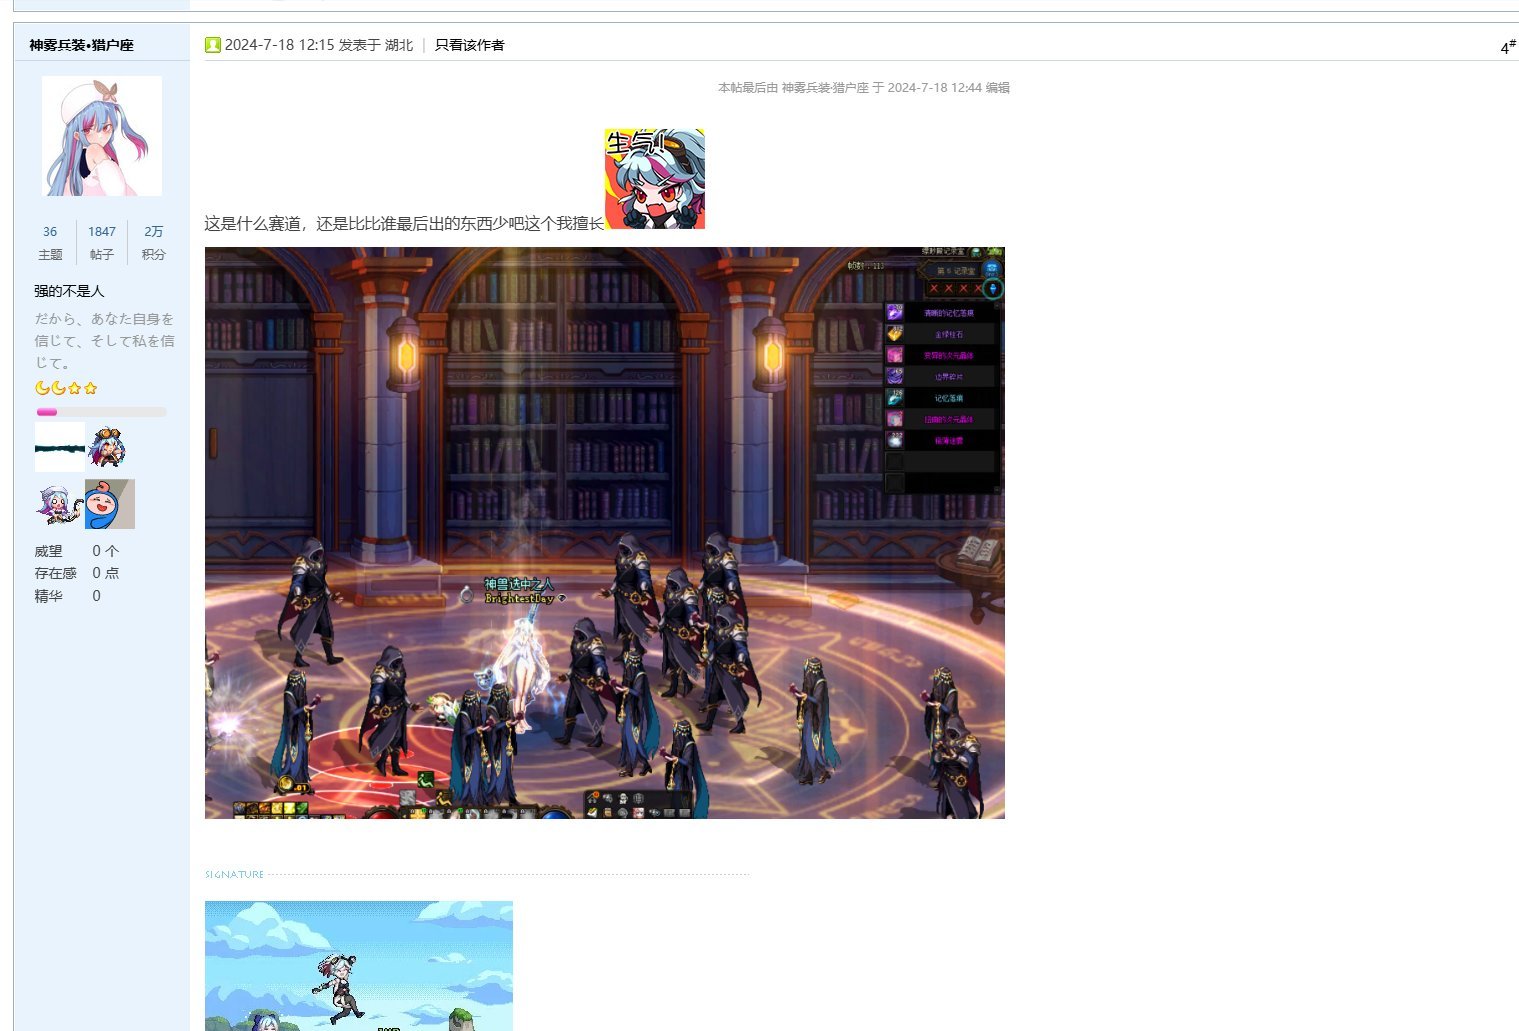
Task: Toggle the first red X in the record panel
Action: [933, 288]
